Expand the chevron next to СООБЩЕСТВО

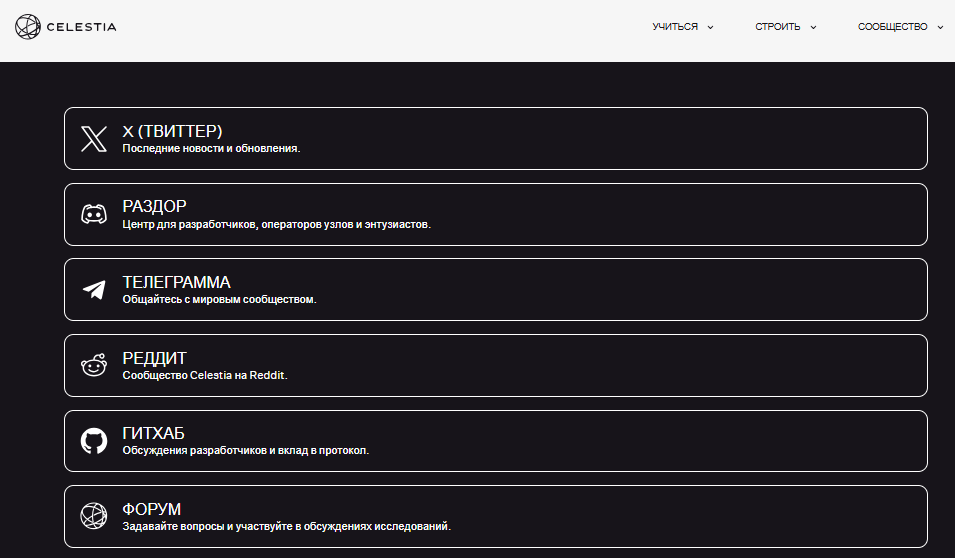[x=940, y=27]
